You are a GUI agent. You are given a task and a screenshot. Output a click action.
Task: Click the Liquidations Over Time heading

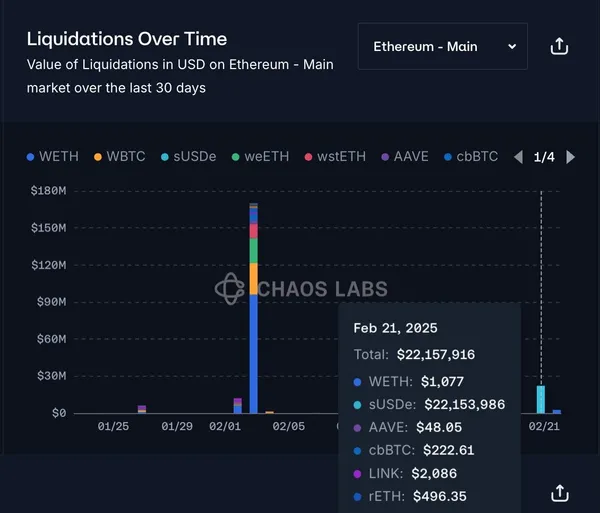click(127, 39)
